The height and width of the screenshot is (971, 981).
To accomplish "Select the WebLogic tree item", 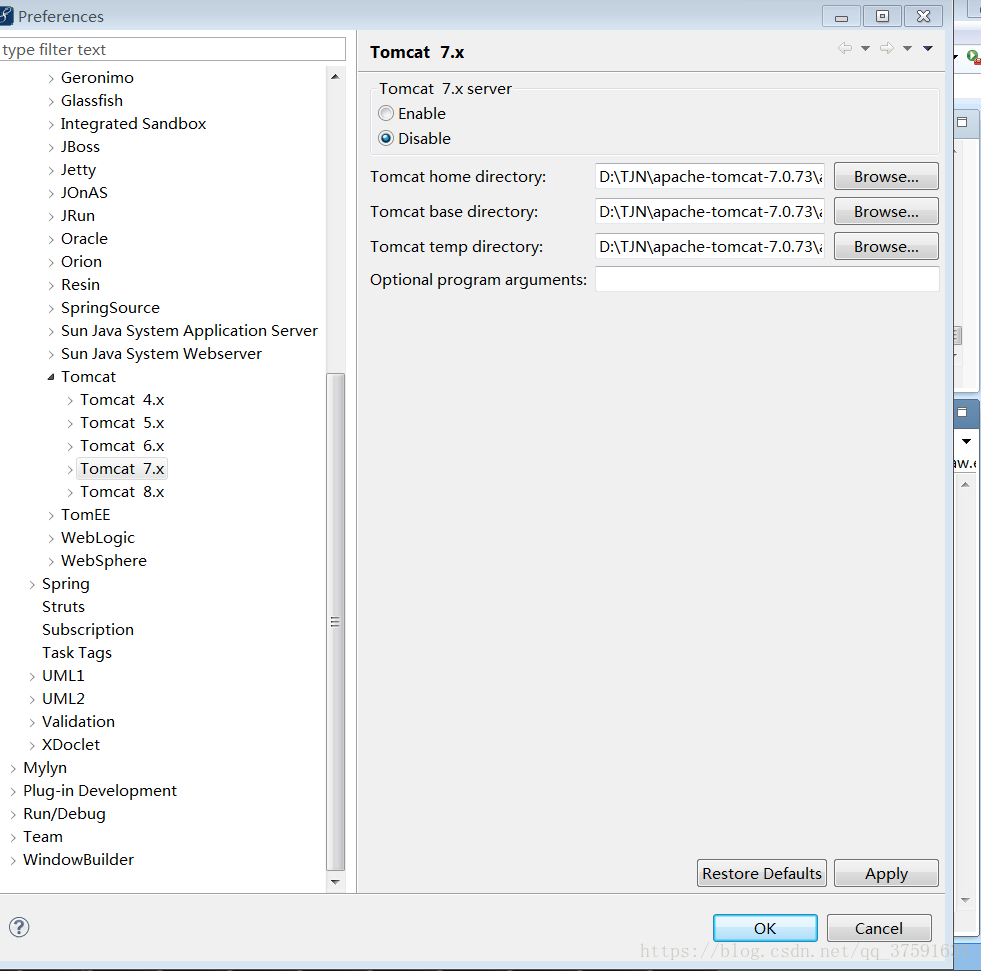I will [x=98, y=537].
